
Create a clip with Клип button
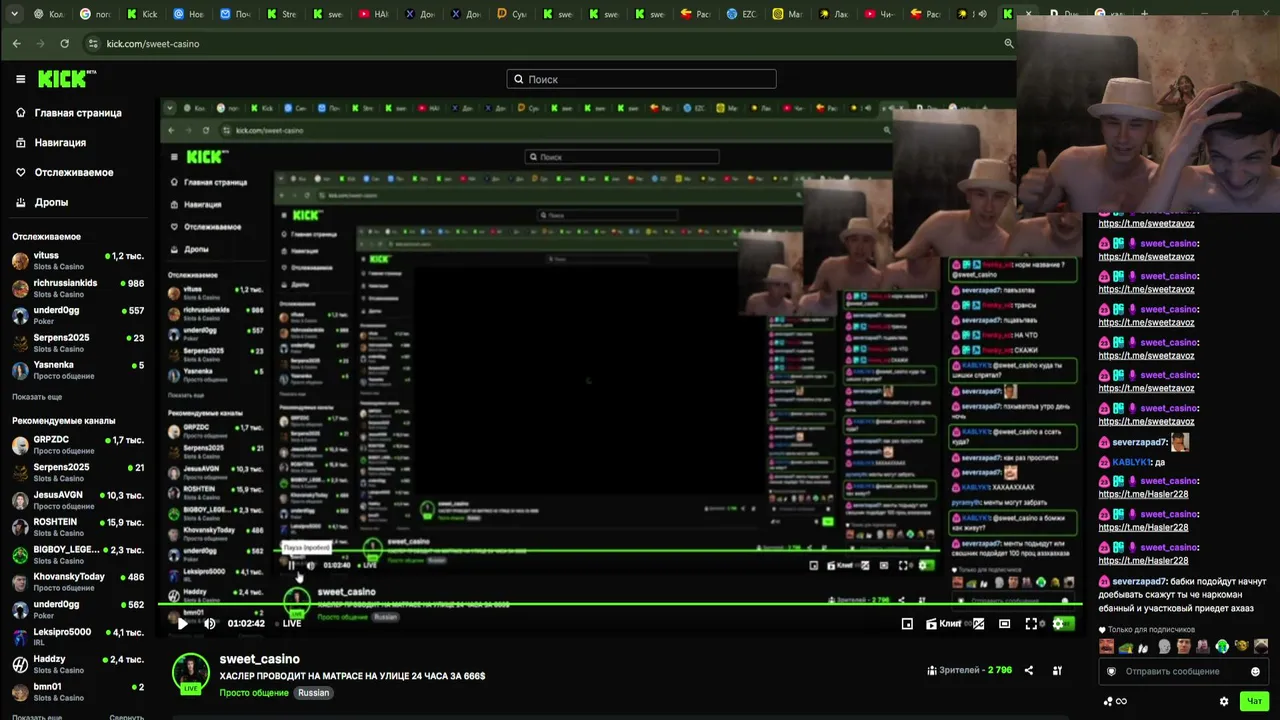click(944, 623)
